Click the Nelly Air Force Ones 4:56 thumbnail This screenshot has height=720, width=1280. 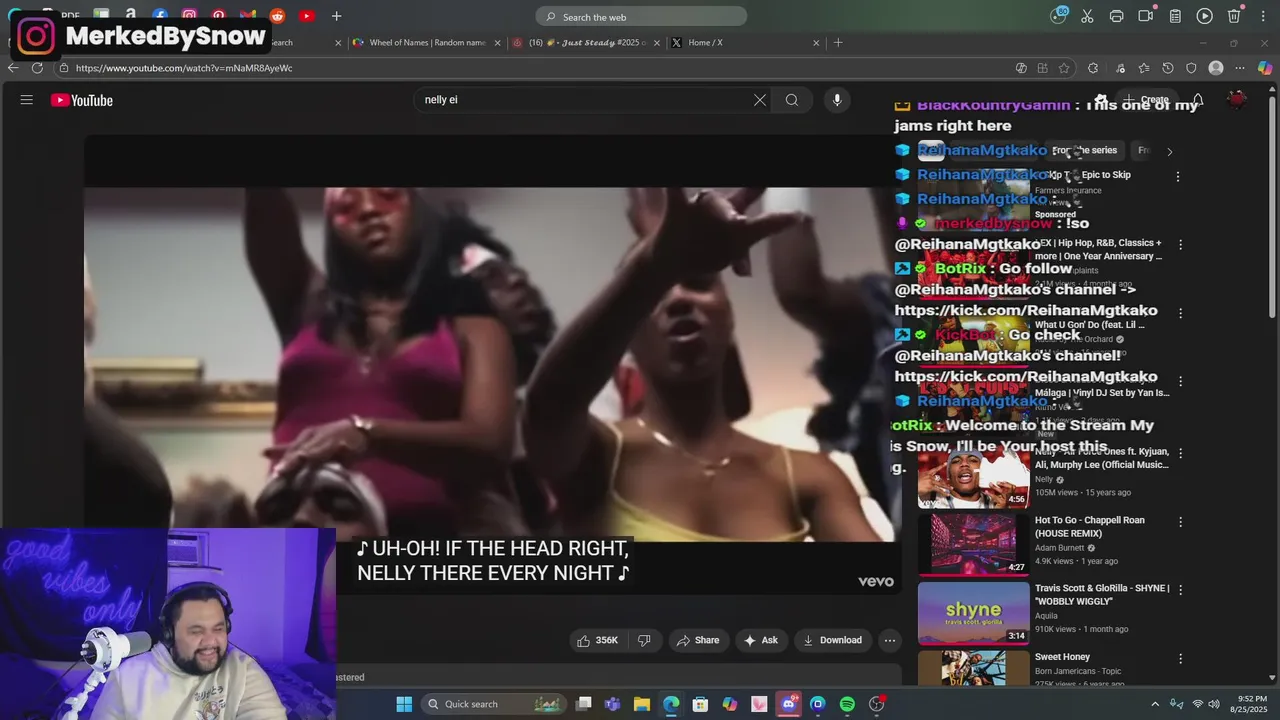click(x=973, y=476)
